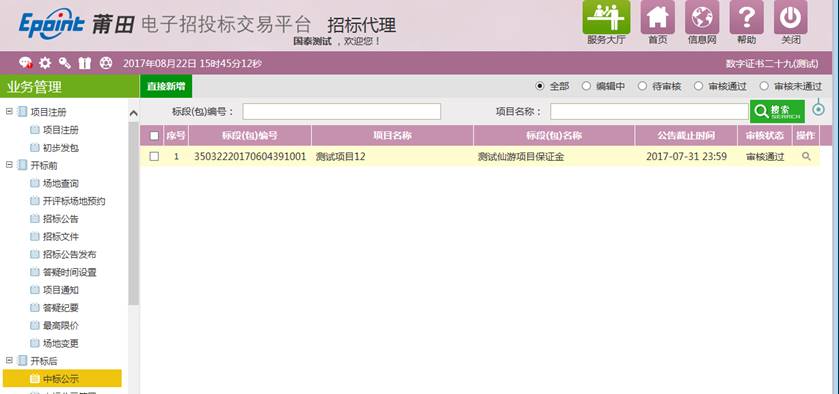Image resolution: width=839 pixels, height=394 pixels.
Task: Tick the select-all checkbox in table header
Action: click(x=154, y=135)
